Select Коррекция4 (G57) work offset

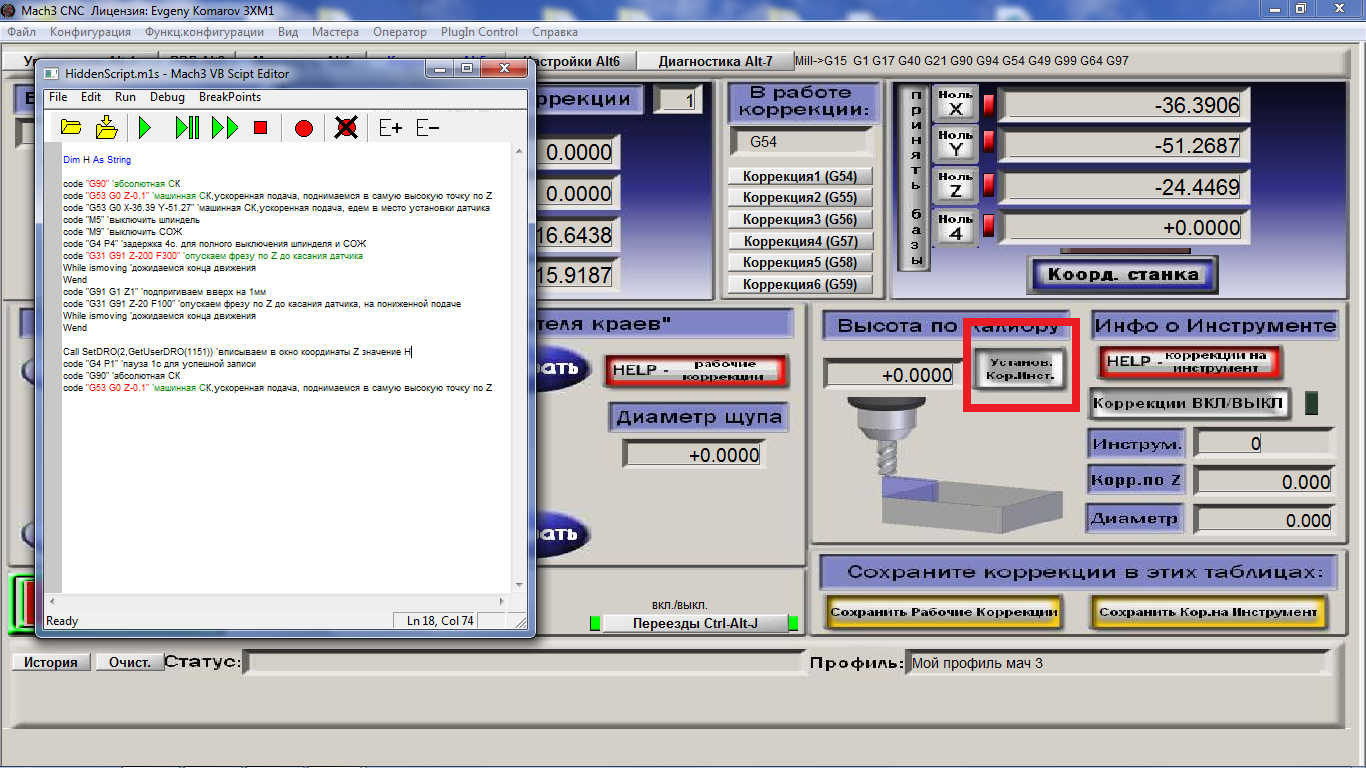tap(800, 241)
